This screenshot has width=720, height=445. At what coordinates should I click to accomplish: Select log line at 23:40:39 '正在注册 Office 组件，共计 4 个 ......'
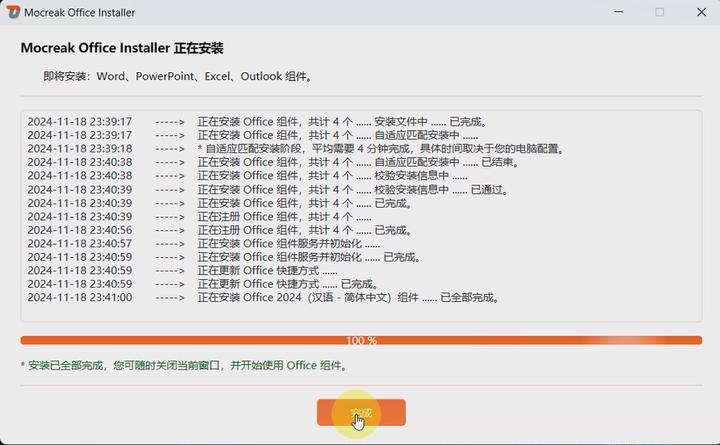pos(199,216)
